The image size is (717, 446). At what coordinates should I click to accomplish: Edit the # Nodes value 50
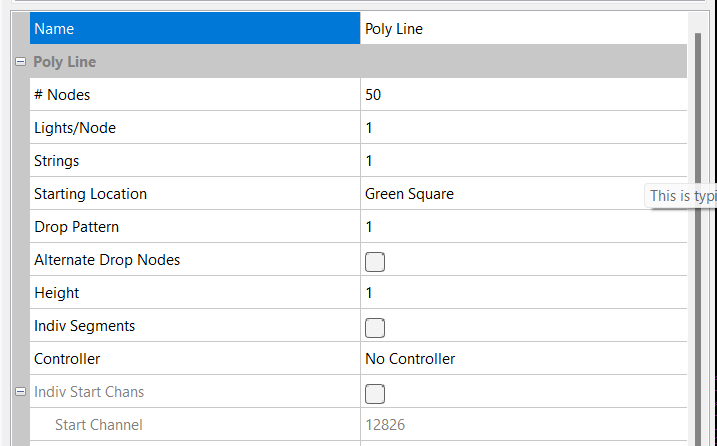point(523,95)
